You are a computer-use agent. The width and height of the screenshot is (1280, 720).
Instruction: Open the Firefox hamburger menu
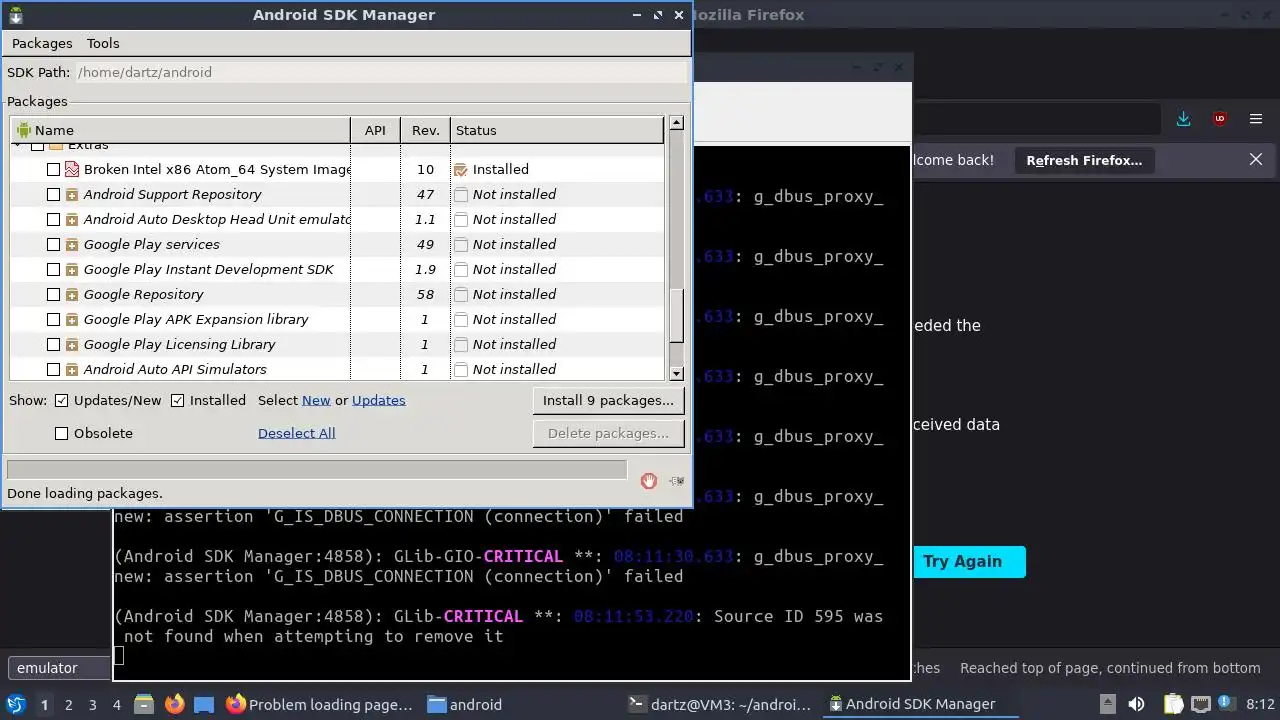tap(1256, 119)
